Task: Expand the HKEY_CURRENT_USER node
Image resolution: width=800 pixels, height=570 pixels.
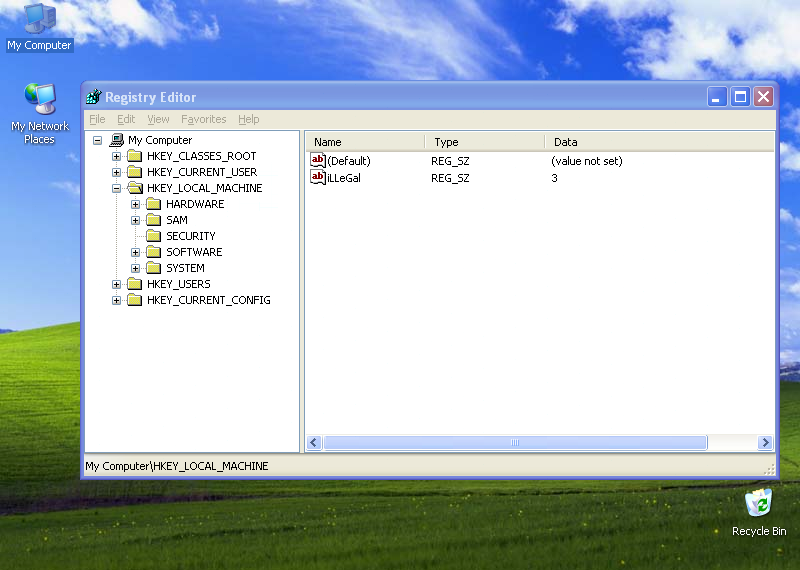Action: click(116, 172)
